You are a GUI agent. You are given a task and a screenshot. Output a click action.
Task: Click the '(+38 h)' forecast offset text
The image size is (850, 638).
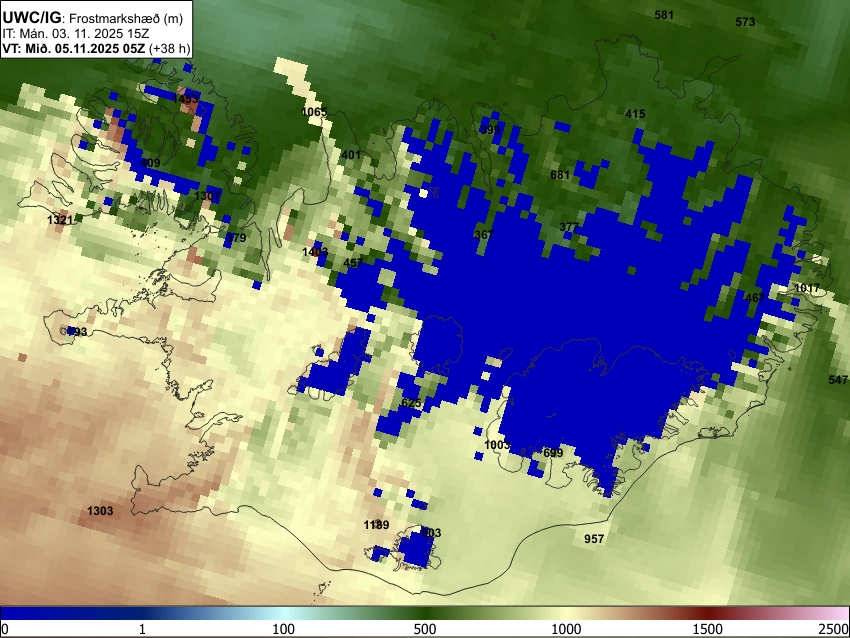(x=169, y=48)
